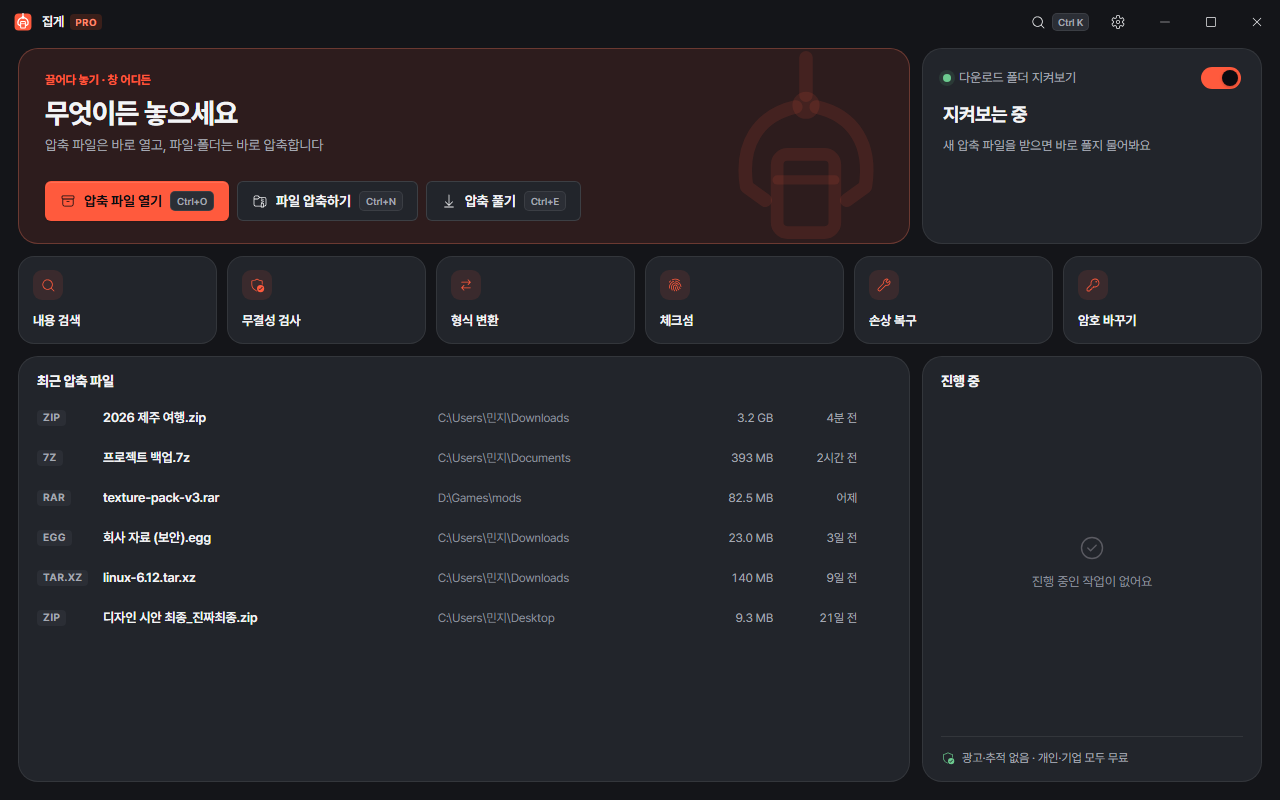
Task: Maximize the 집게 window
Action: (1211, 22)
